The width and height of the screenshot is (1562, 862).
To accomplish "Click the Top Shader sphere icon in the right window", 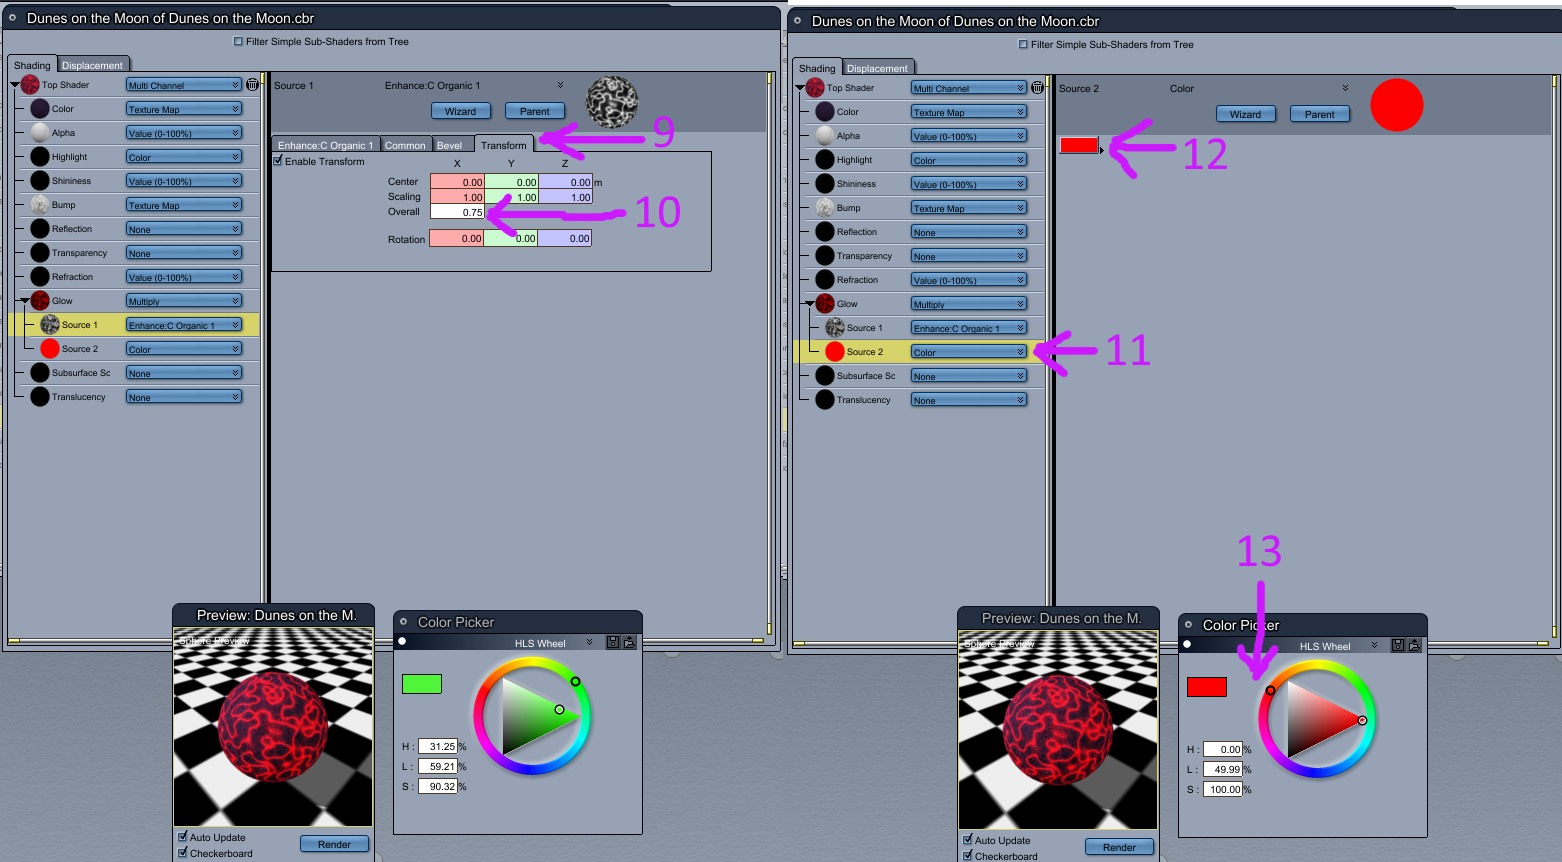I will (815, 88).
